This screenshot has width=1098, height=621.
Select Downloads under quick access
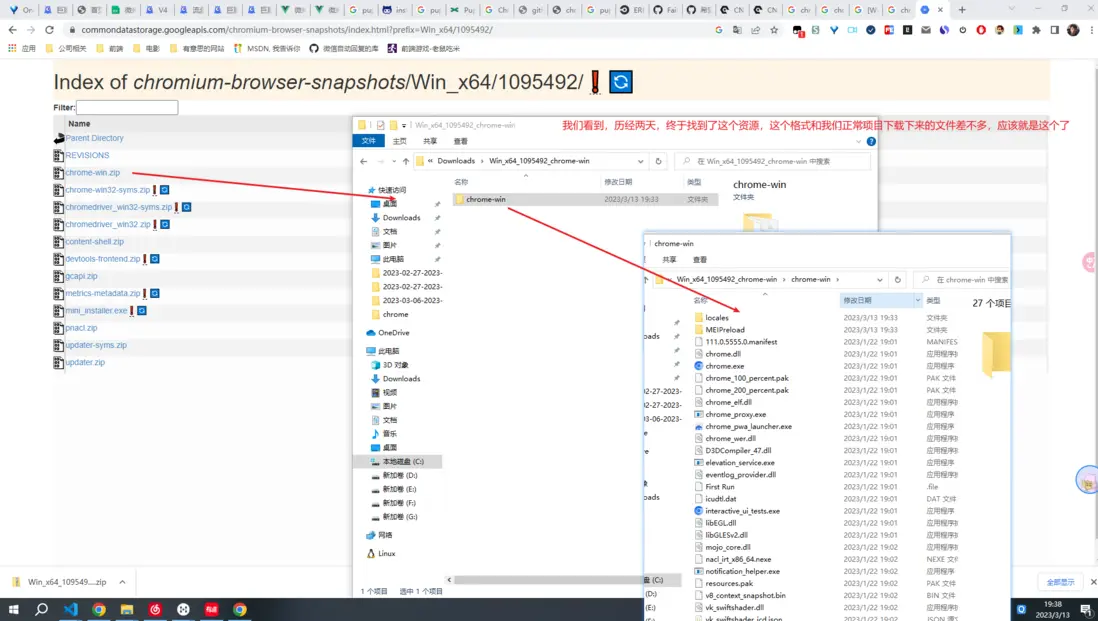[x=401, y=218]
